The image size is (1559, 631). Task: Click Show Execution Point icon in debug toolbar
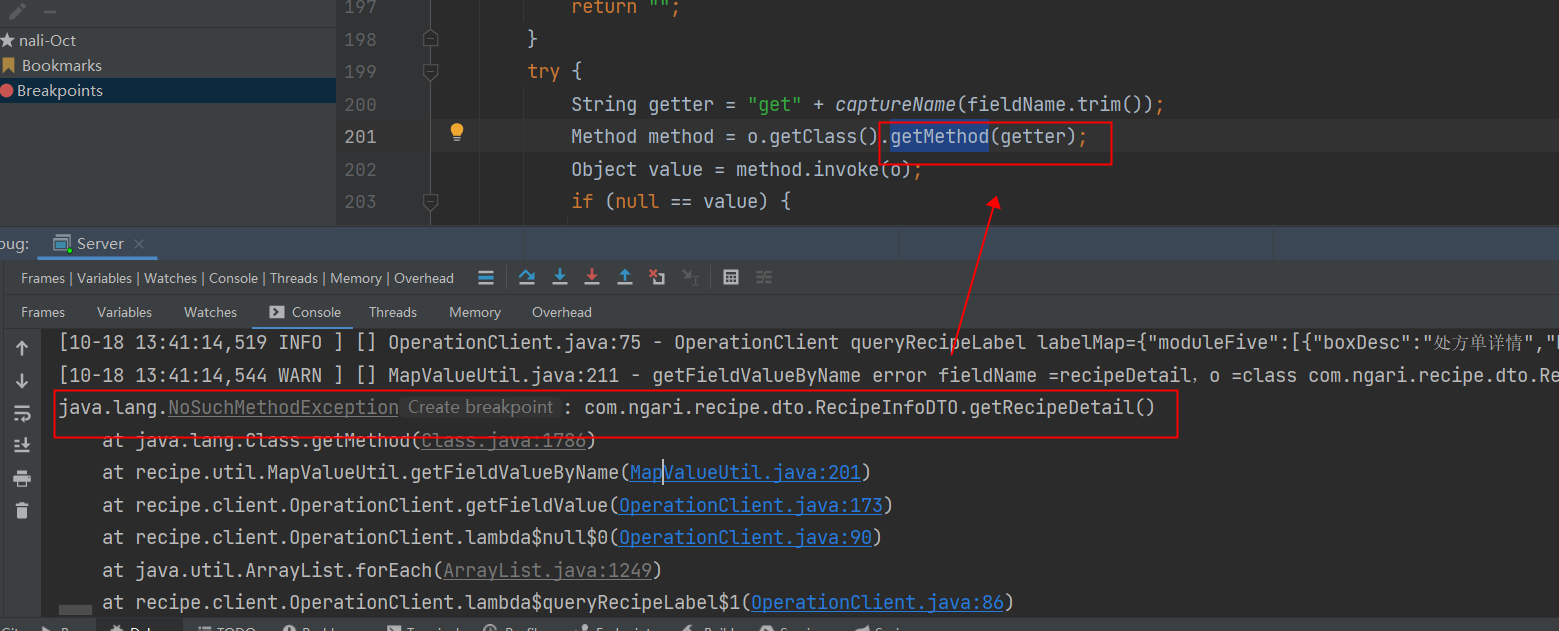[x=486, y=278]
